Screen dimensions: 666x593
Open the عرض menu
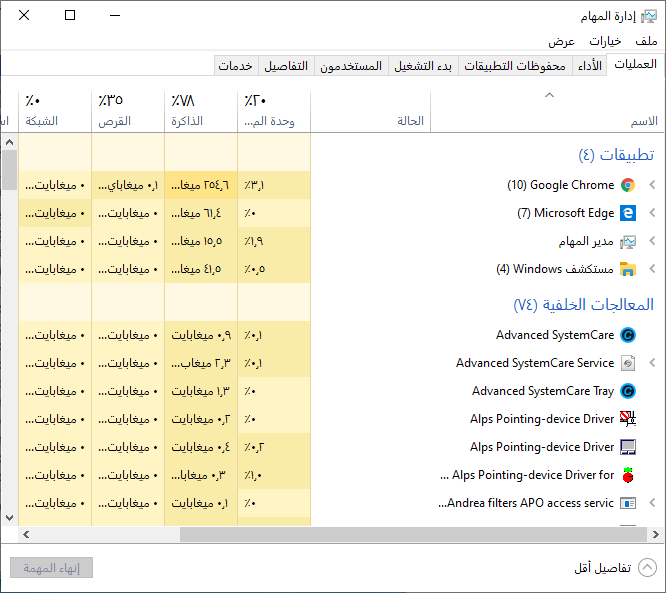[561, 41]
